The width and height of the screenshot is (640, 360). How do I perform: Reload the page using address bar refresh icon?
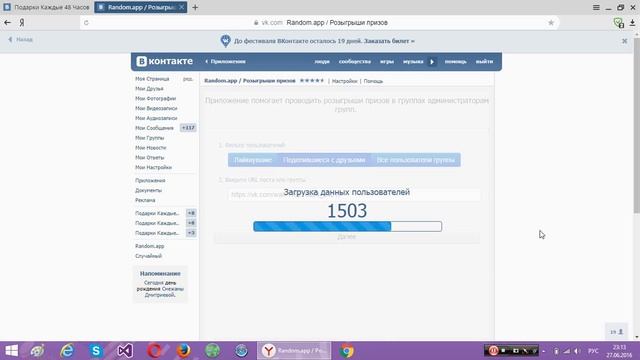point(86,23)
